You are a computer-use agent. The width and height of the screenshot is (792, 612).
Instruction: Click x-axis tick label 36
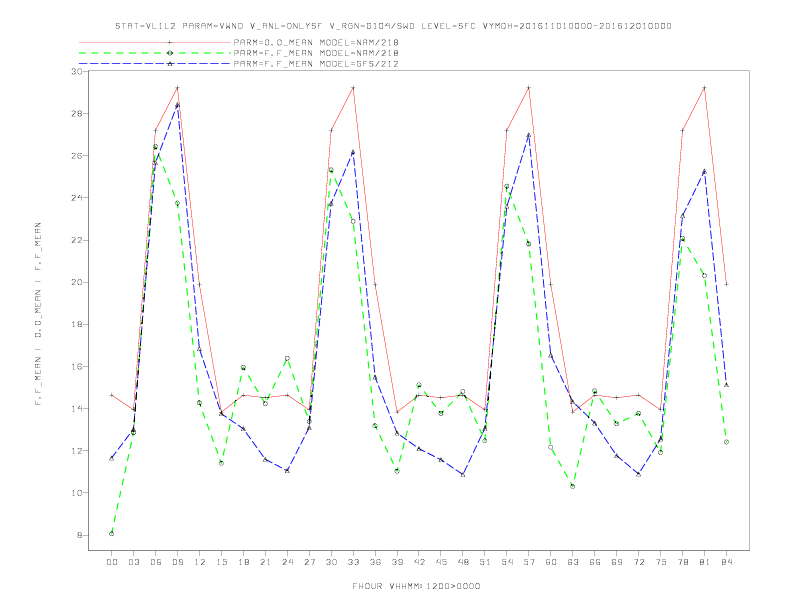pyautogui.click(x=375, y=562)
